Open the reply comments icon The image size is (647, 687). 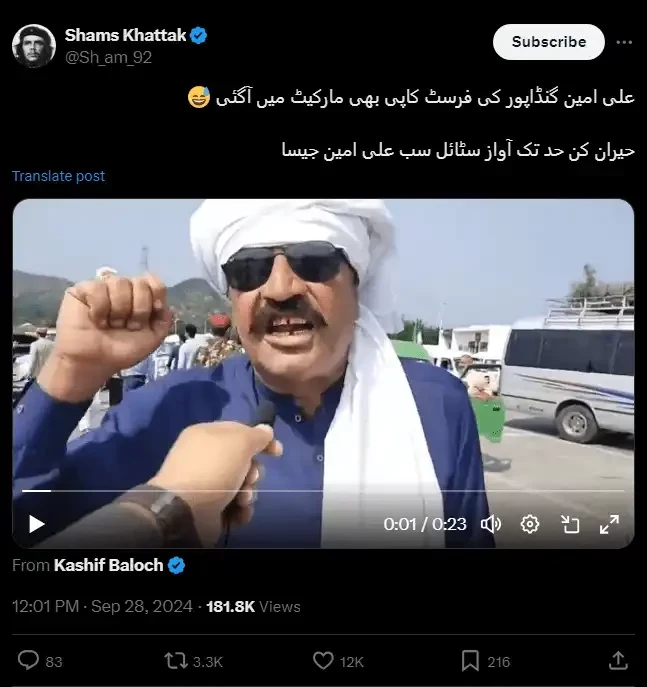pyautogui.click(x=28, y=660)
